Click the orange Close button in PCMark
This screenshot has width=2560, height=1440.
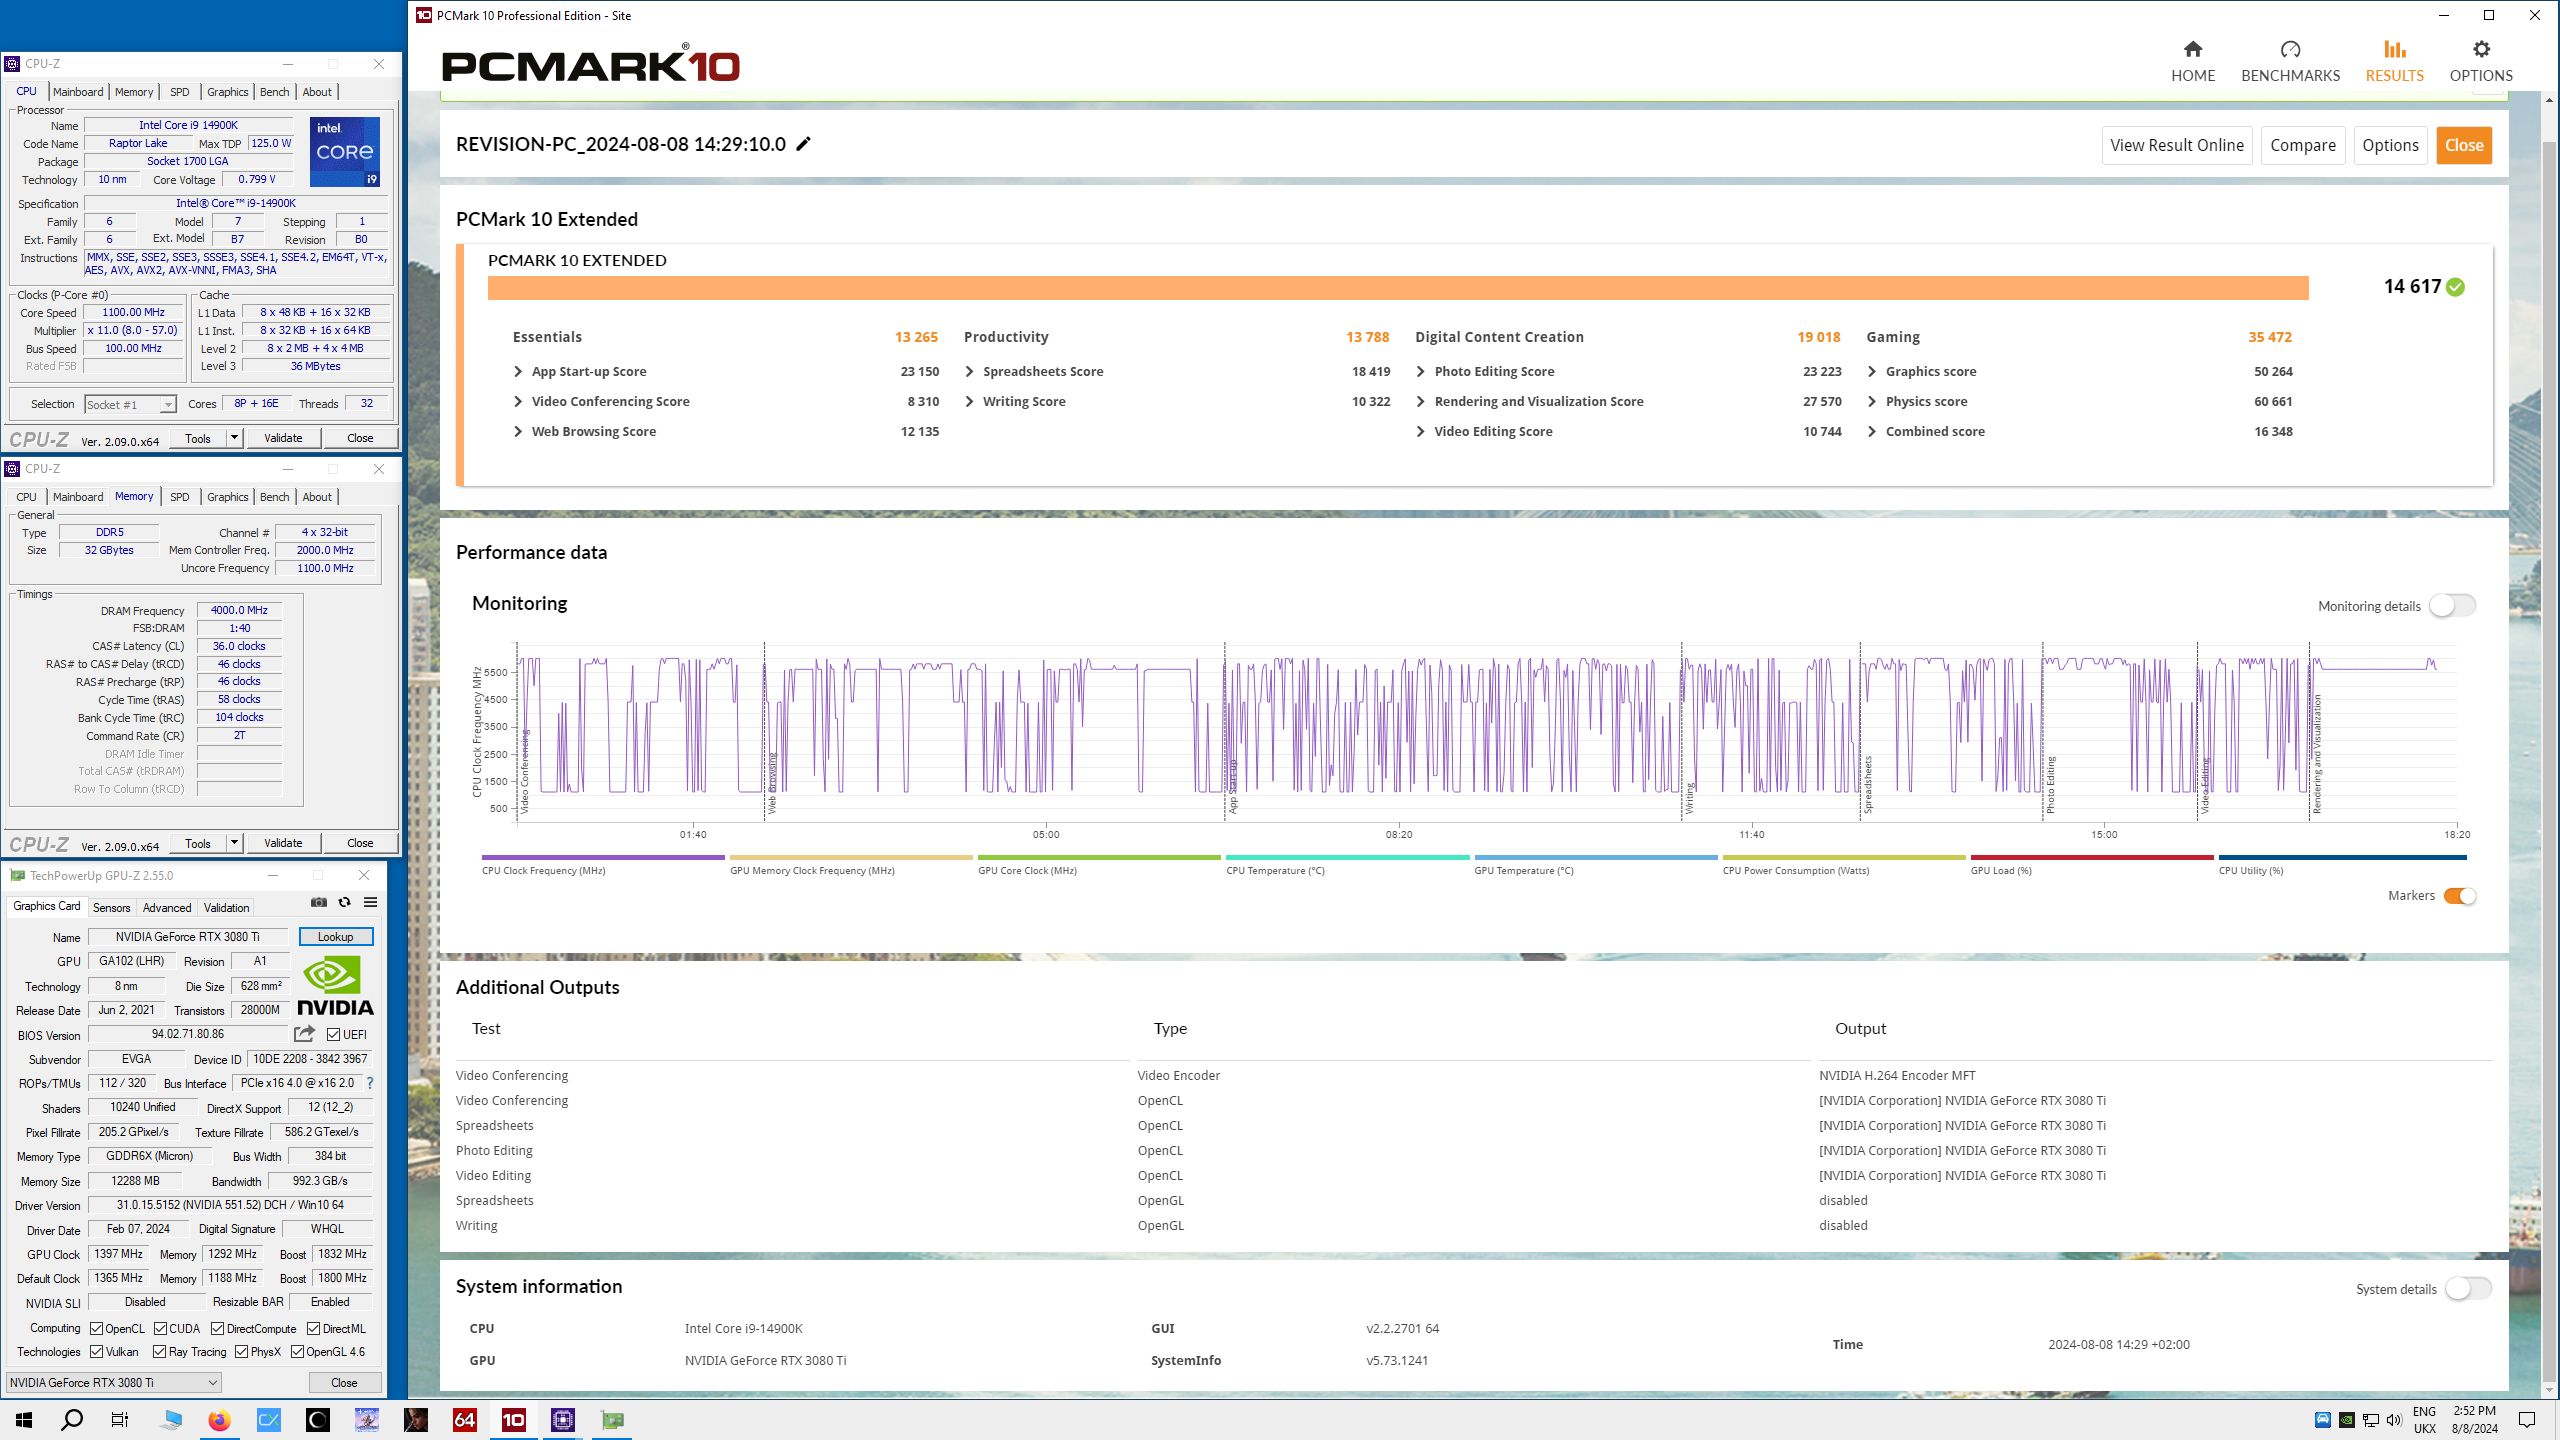pos(2464,145)
